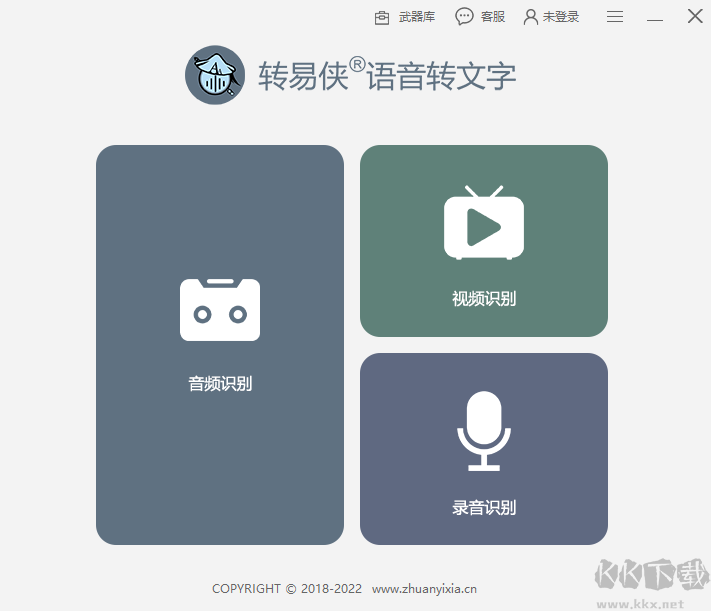This screenshot has height=611, width=711.
Task: Minimize the application window
Action: tap(655, 19)
